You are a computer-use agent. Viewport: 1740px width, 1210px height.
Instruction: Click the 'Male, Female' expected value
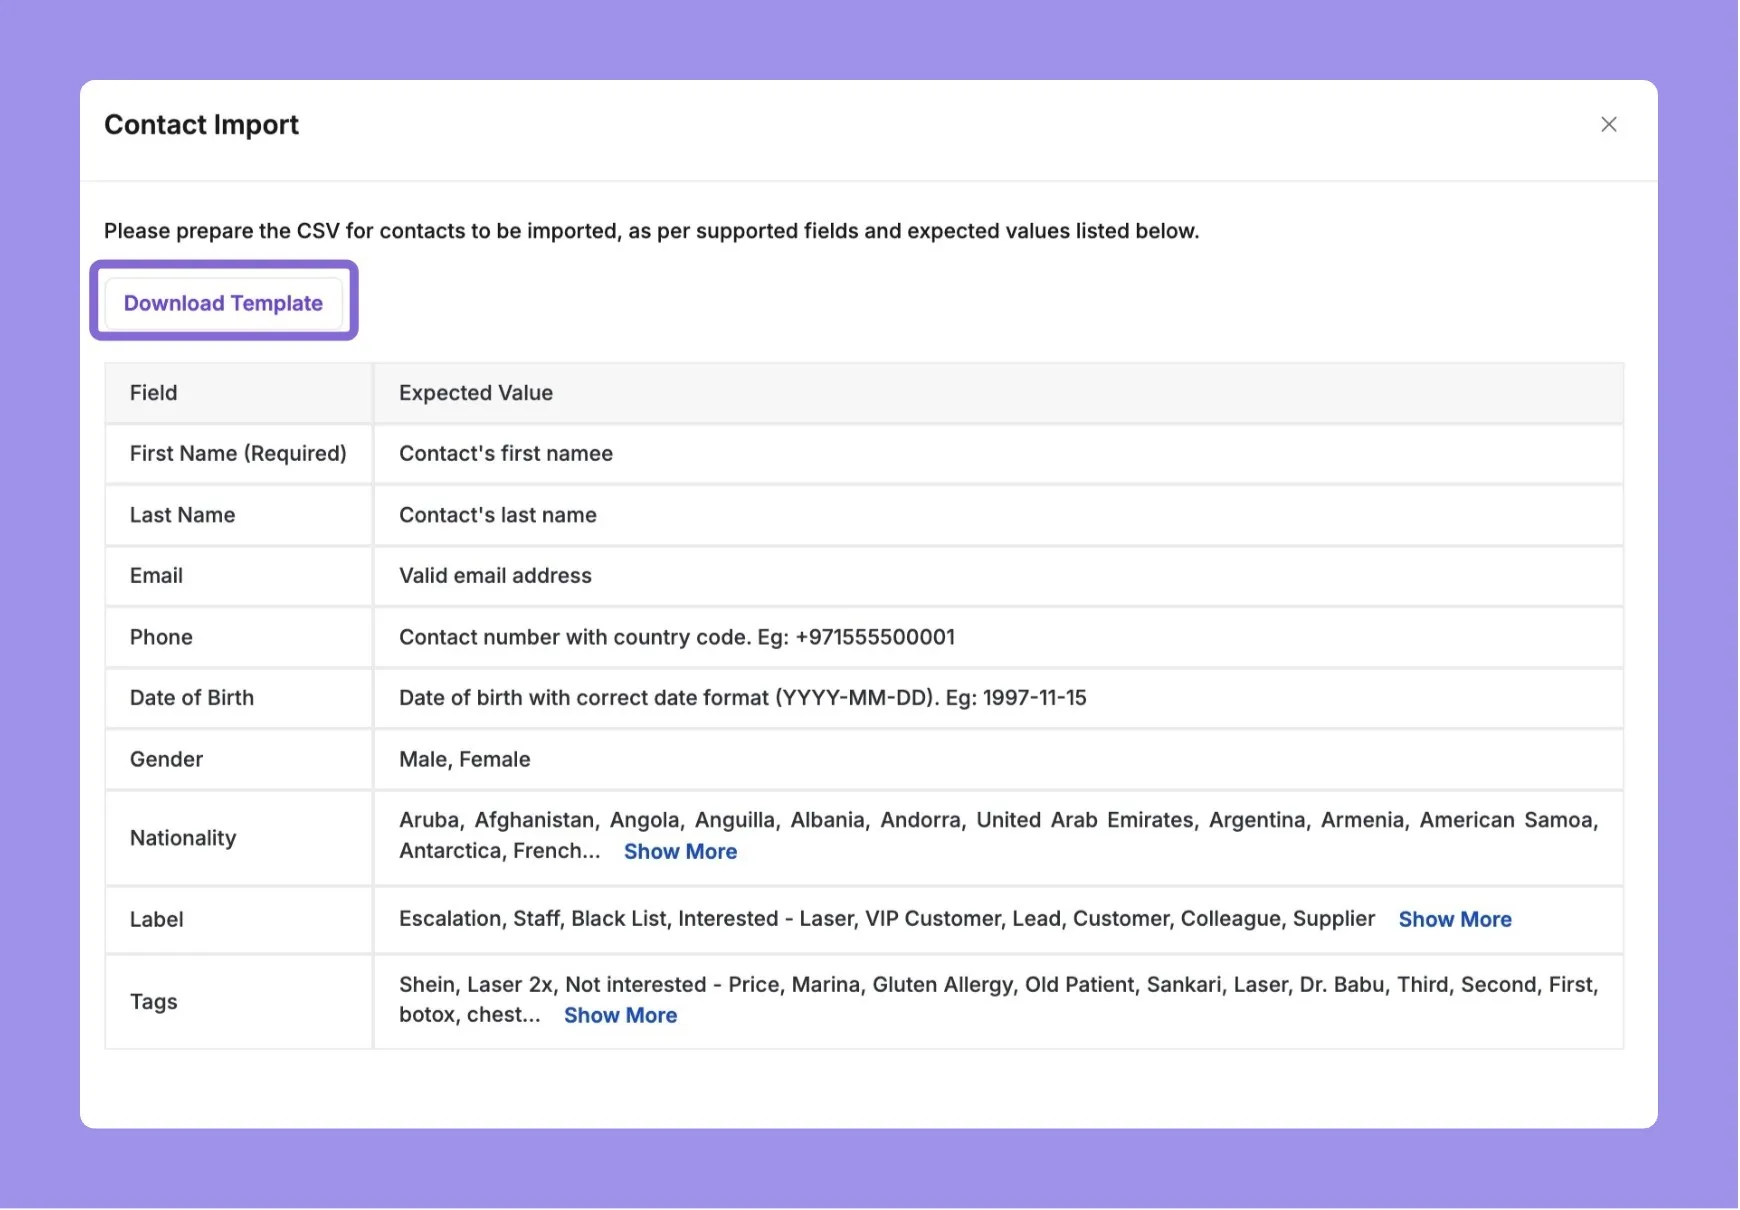(x=465, y=759)
